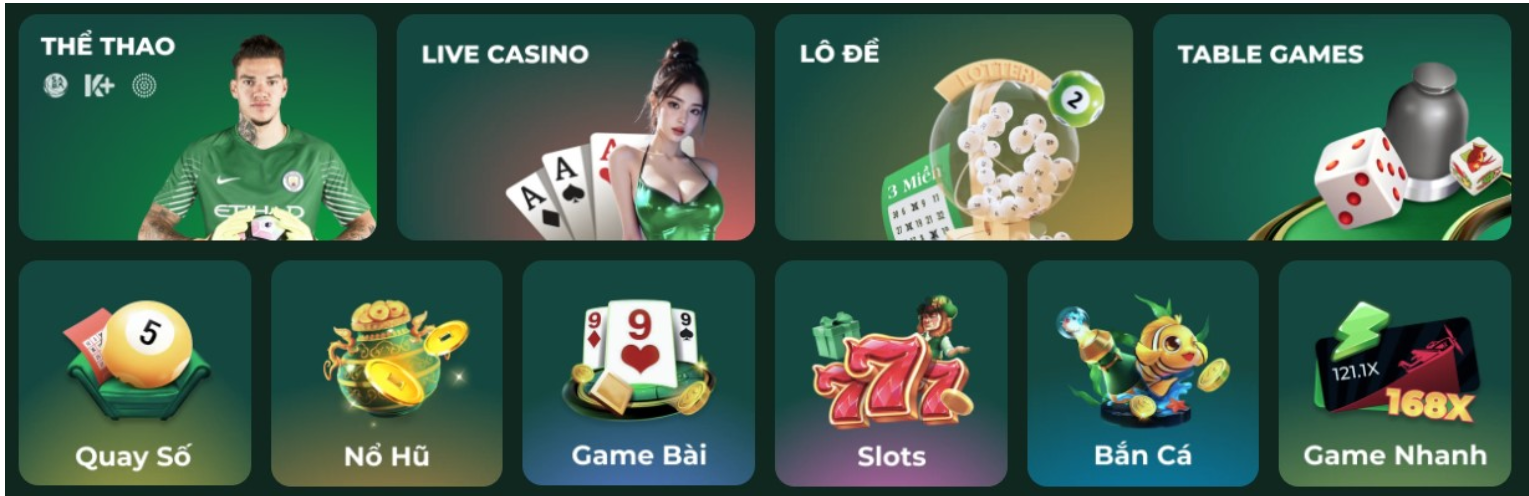Open Bắn Cá text label
The width and height of the screenshot is (1529, 496).
pyautogui.click(x=1143, y=455)
